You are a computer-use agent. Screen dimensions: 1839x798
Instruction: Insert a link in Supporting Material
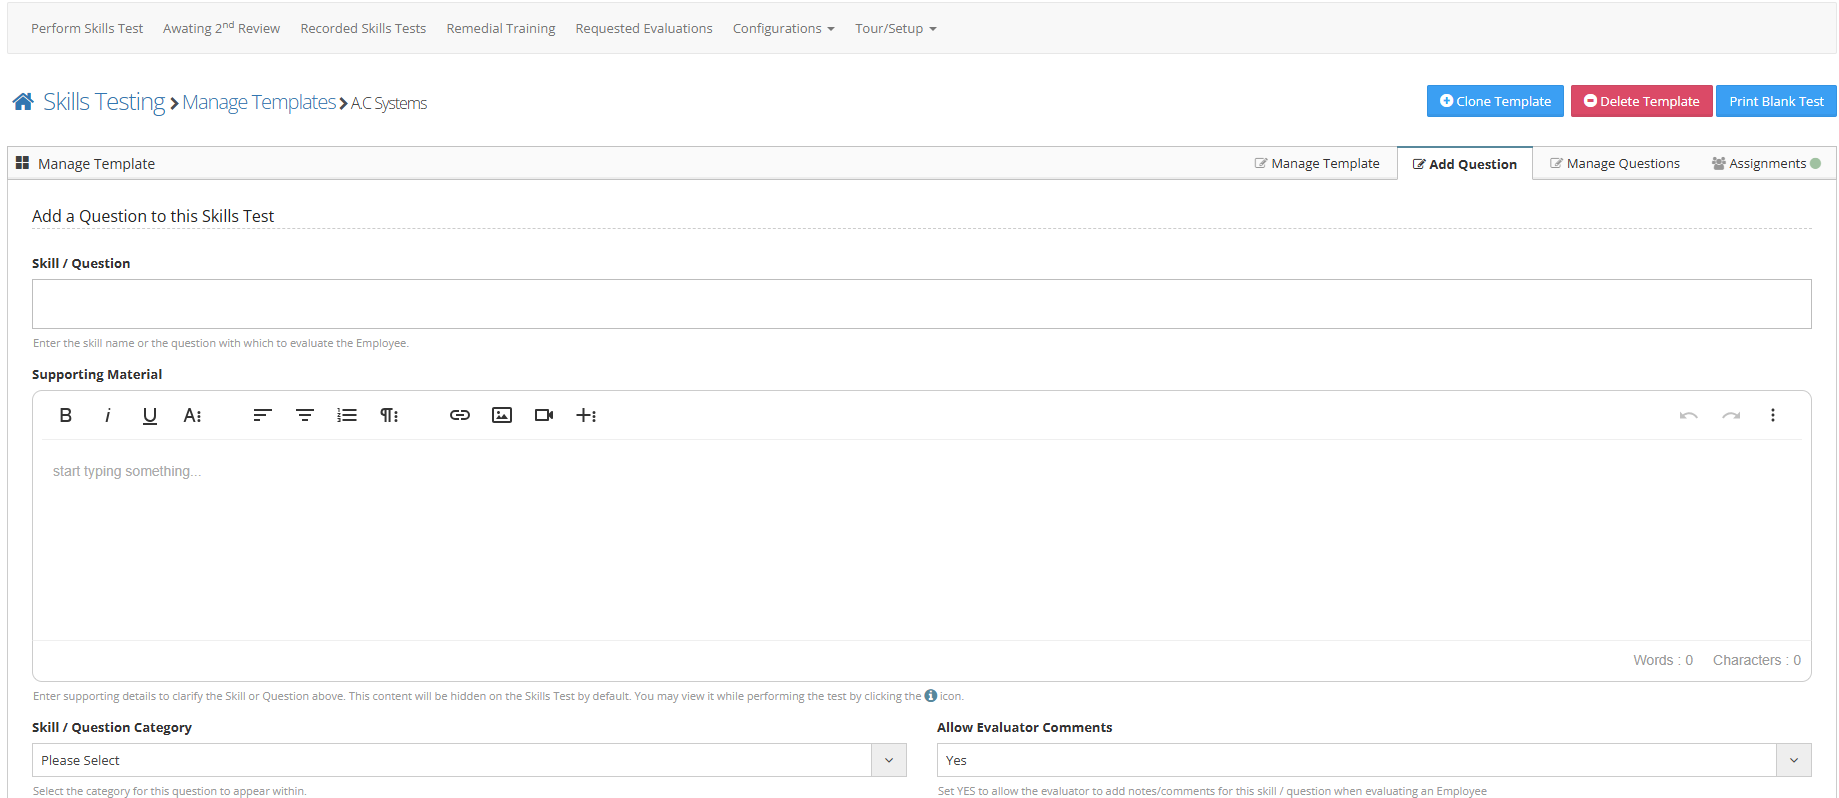[x=460, y=415]
